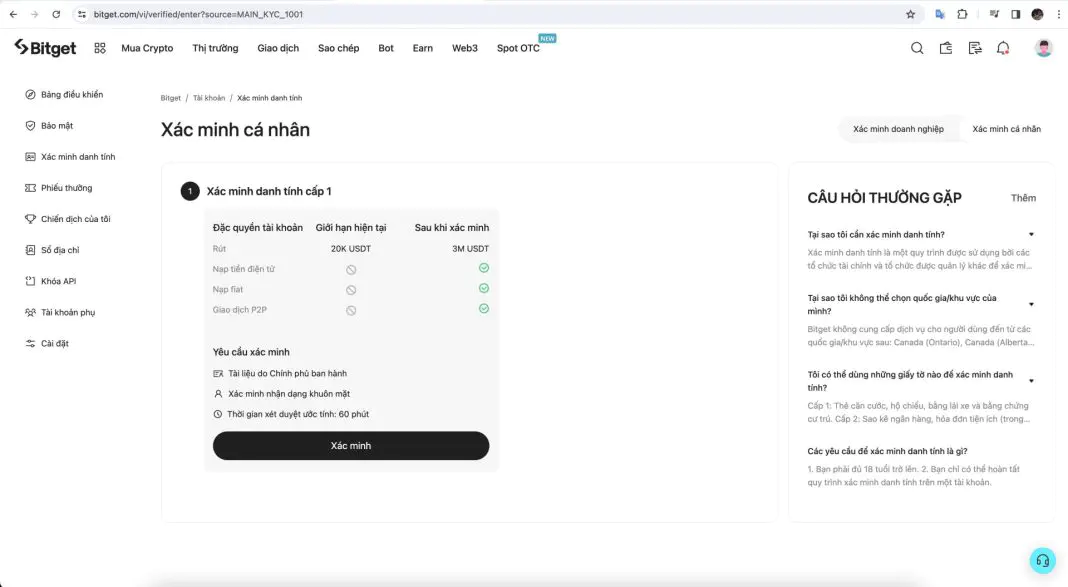Click the Nạp tiền điện tử green checkmark

(484, 268)
